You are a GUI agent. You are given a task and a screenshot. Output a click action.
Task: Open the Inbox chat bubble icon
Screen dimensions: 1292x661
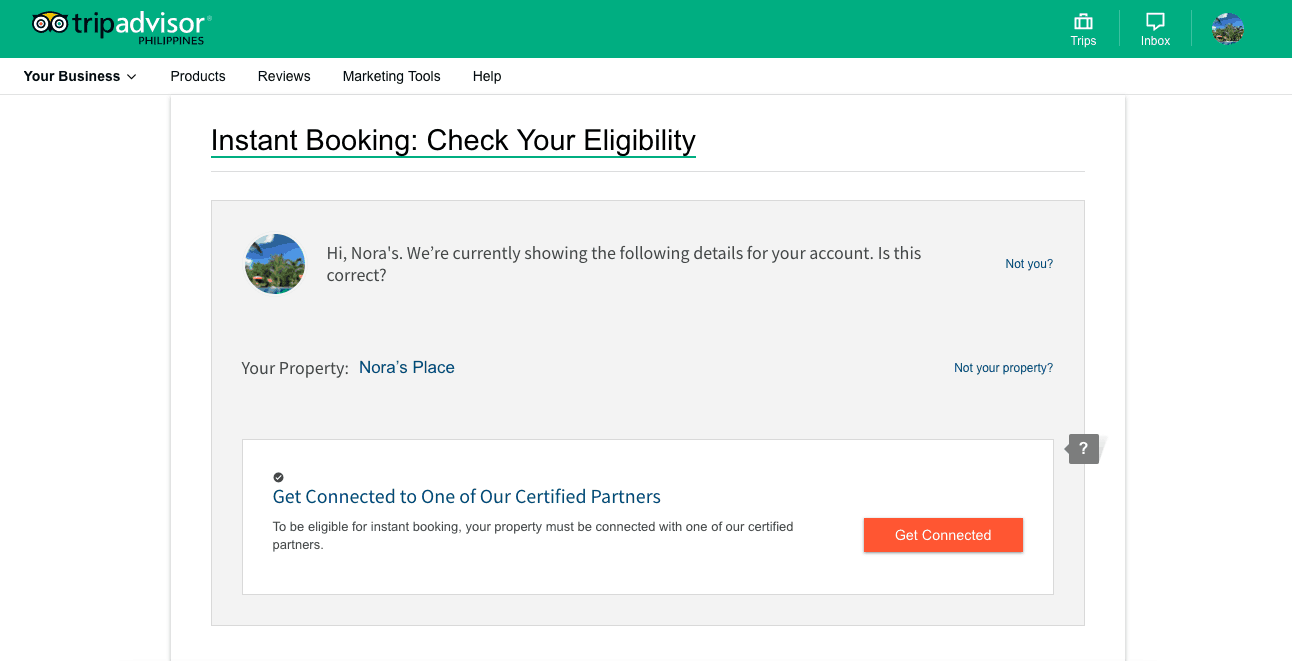pos(1155,22)
